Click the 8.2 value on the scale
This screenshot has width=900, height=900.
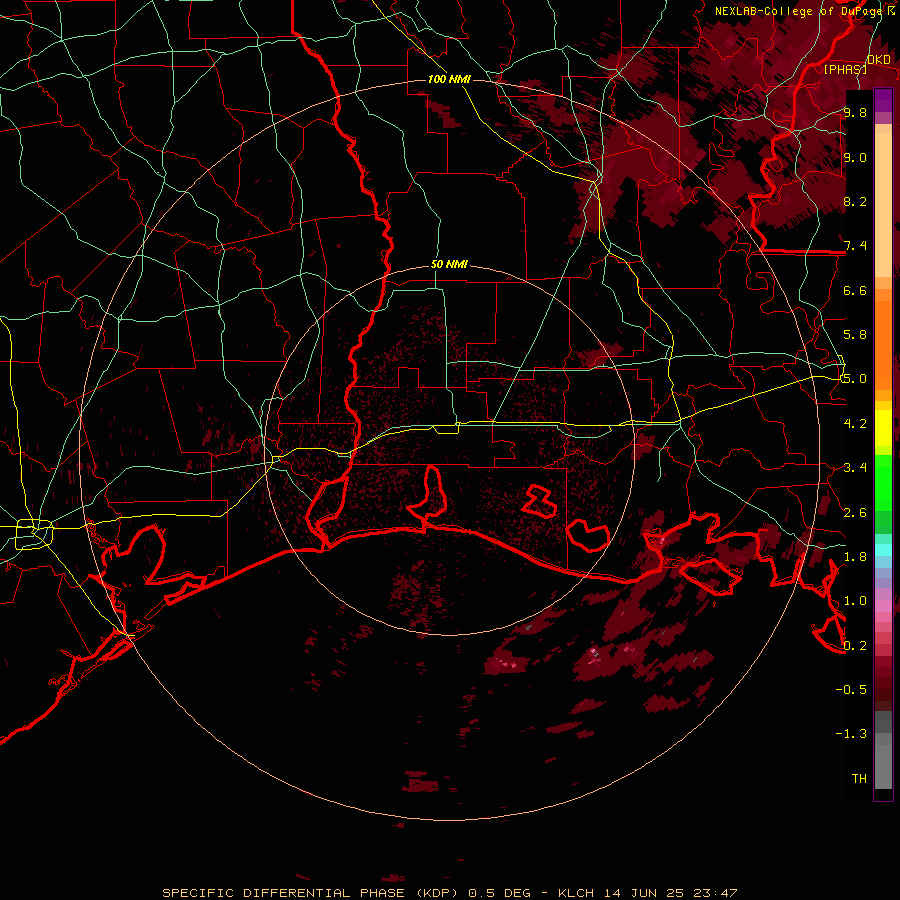click(855, 201)
